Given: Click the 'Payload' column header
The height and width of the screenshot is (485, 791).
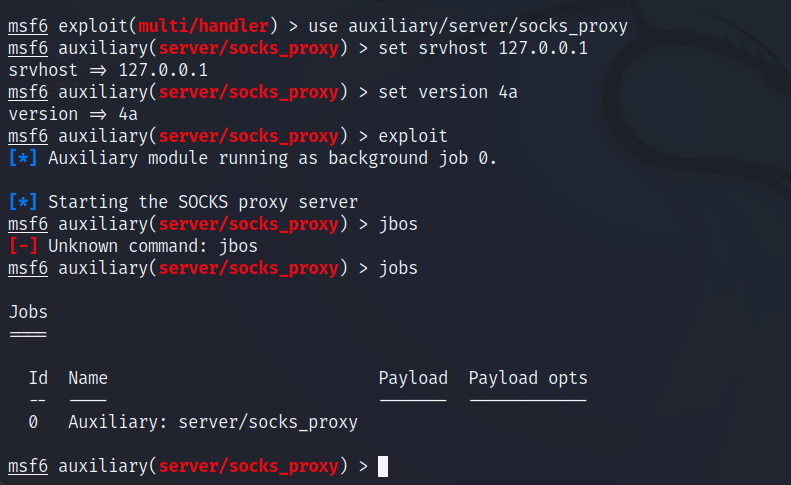Looking at the screenshot, I should (x=413, y=378).
